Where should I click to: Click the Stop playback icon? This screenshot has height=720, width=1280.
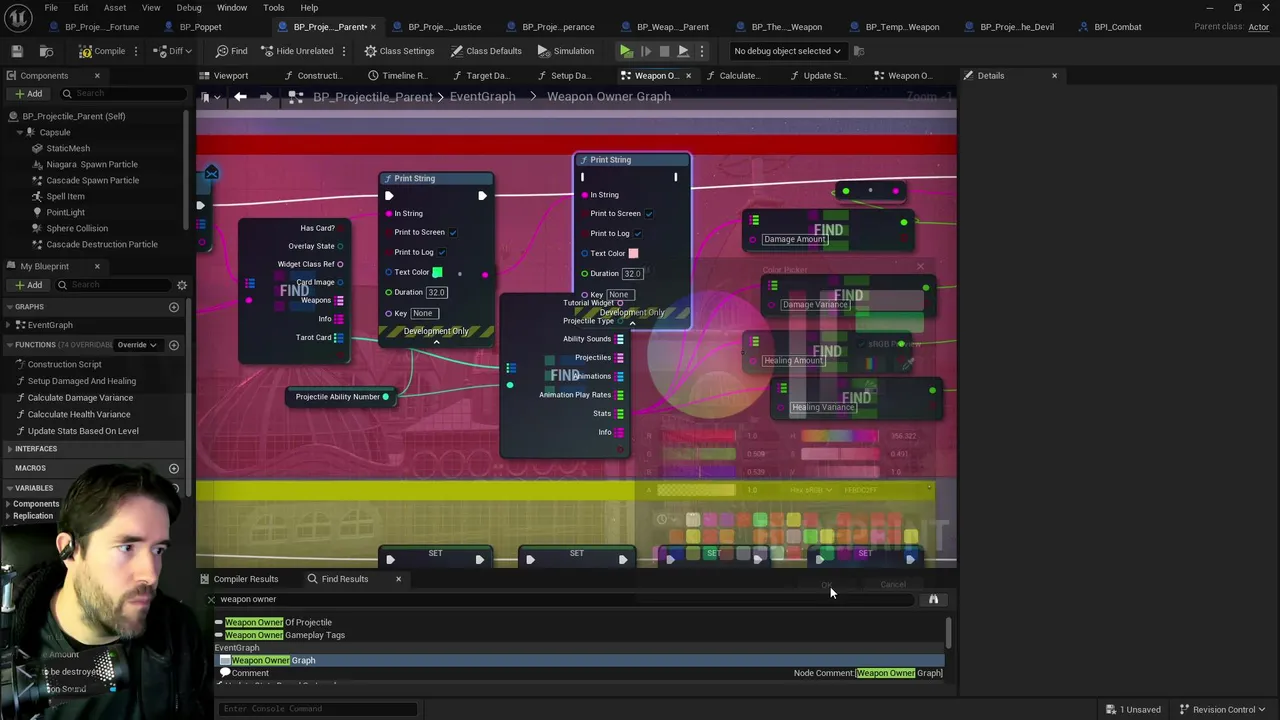click(664, 51)
